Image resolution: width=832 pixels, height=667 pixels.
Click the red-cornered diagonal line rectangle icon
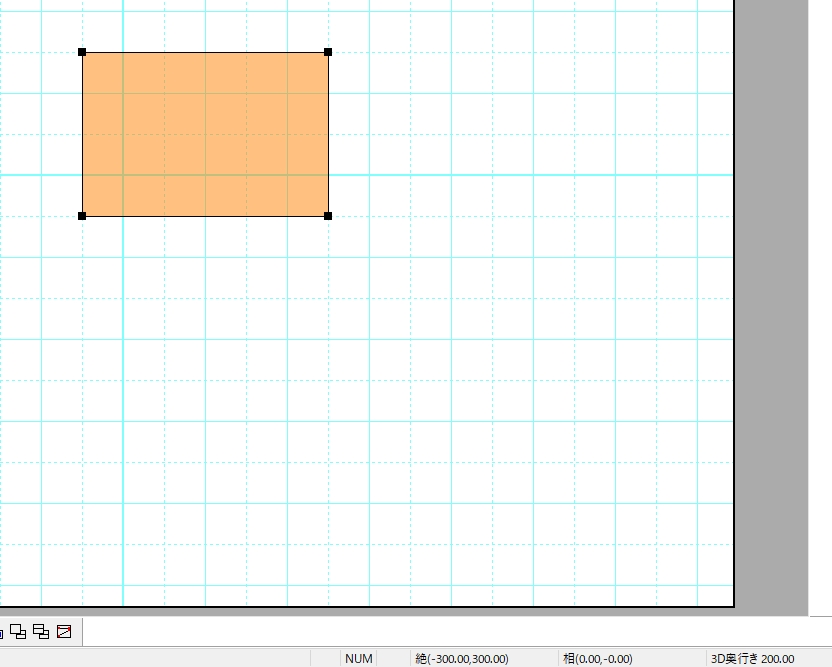coord(64,631)
